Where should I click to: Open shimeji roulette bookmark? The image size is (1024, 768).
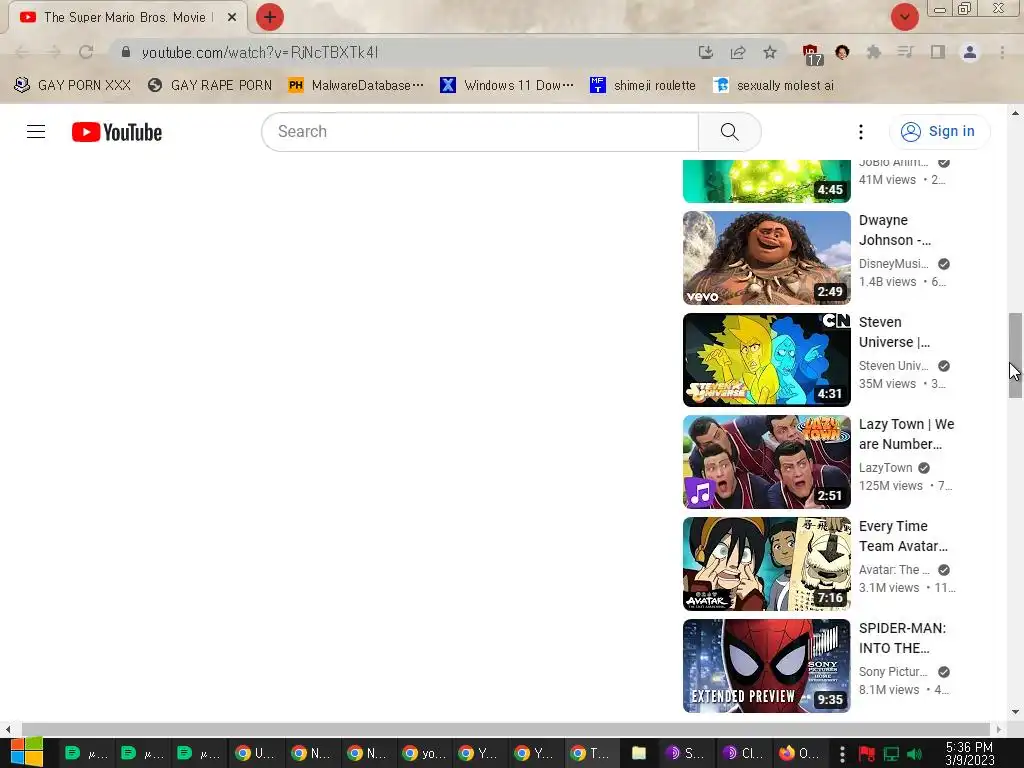click(643, 86)
